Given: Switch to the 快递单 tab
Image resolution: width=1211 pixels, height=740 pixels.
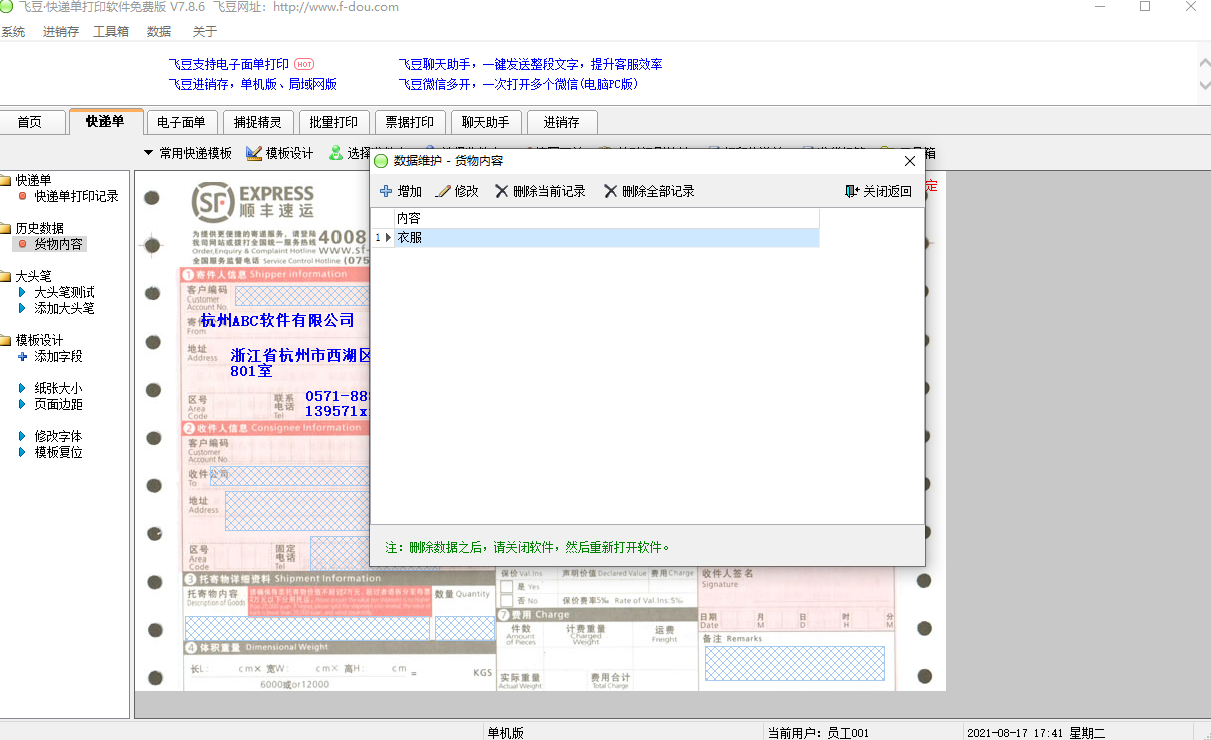Looking at the screenshot, I should 105,121.
